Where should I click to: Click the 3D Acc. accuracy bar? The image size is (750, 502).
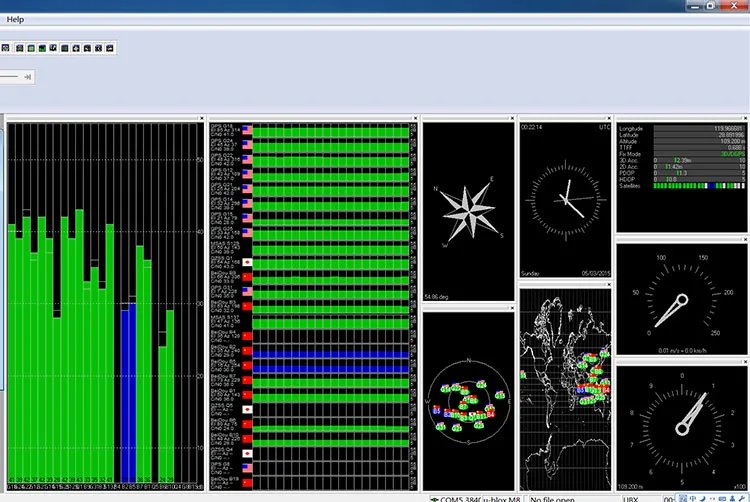(x=699, y=160)
